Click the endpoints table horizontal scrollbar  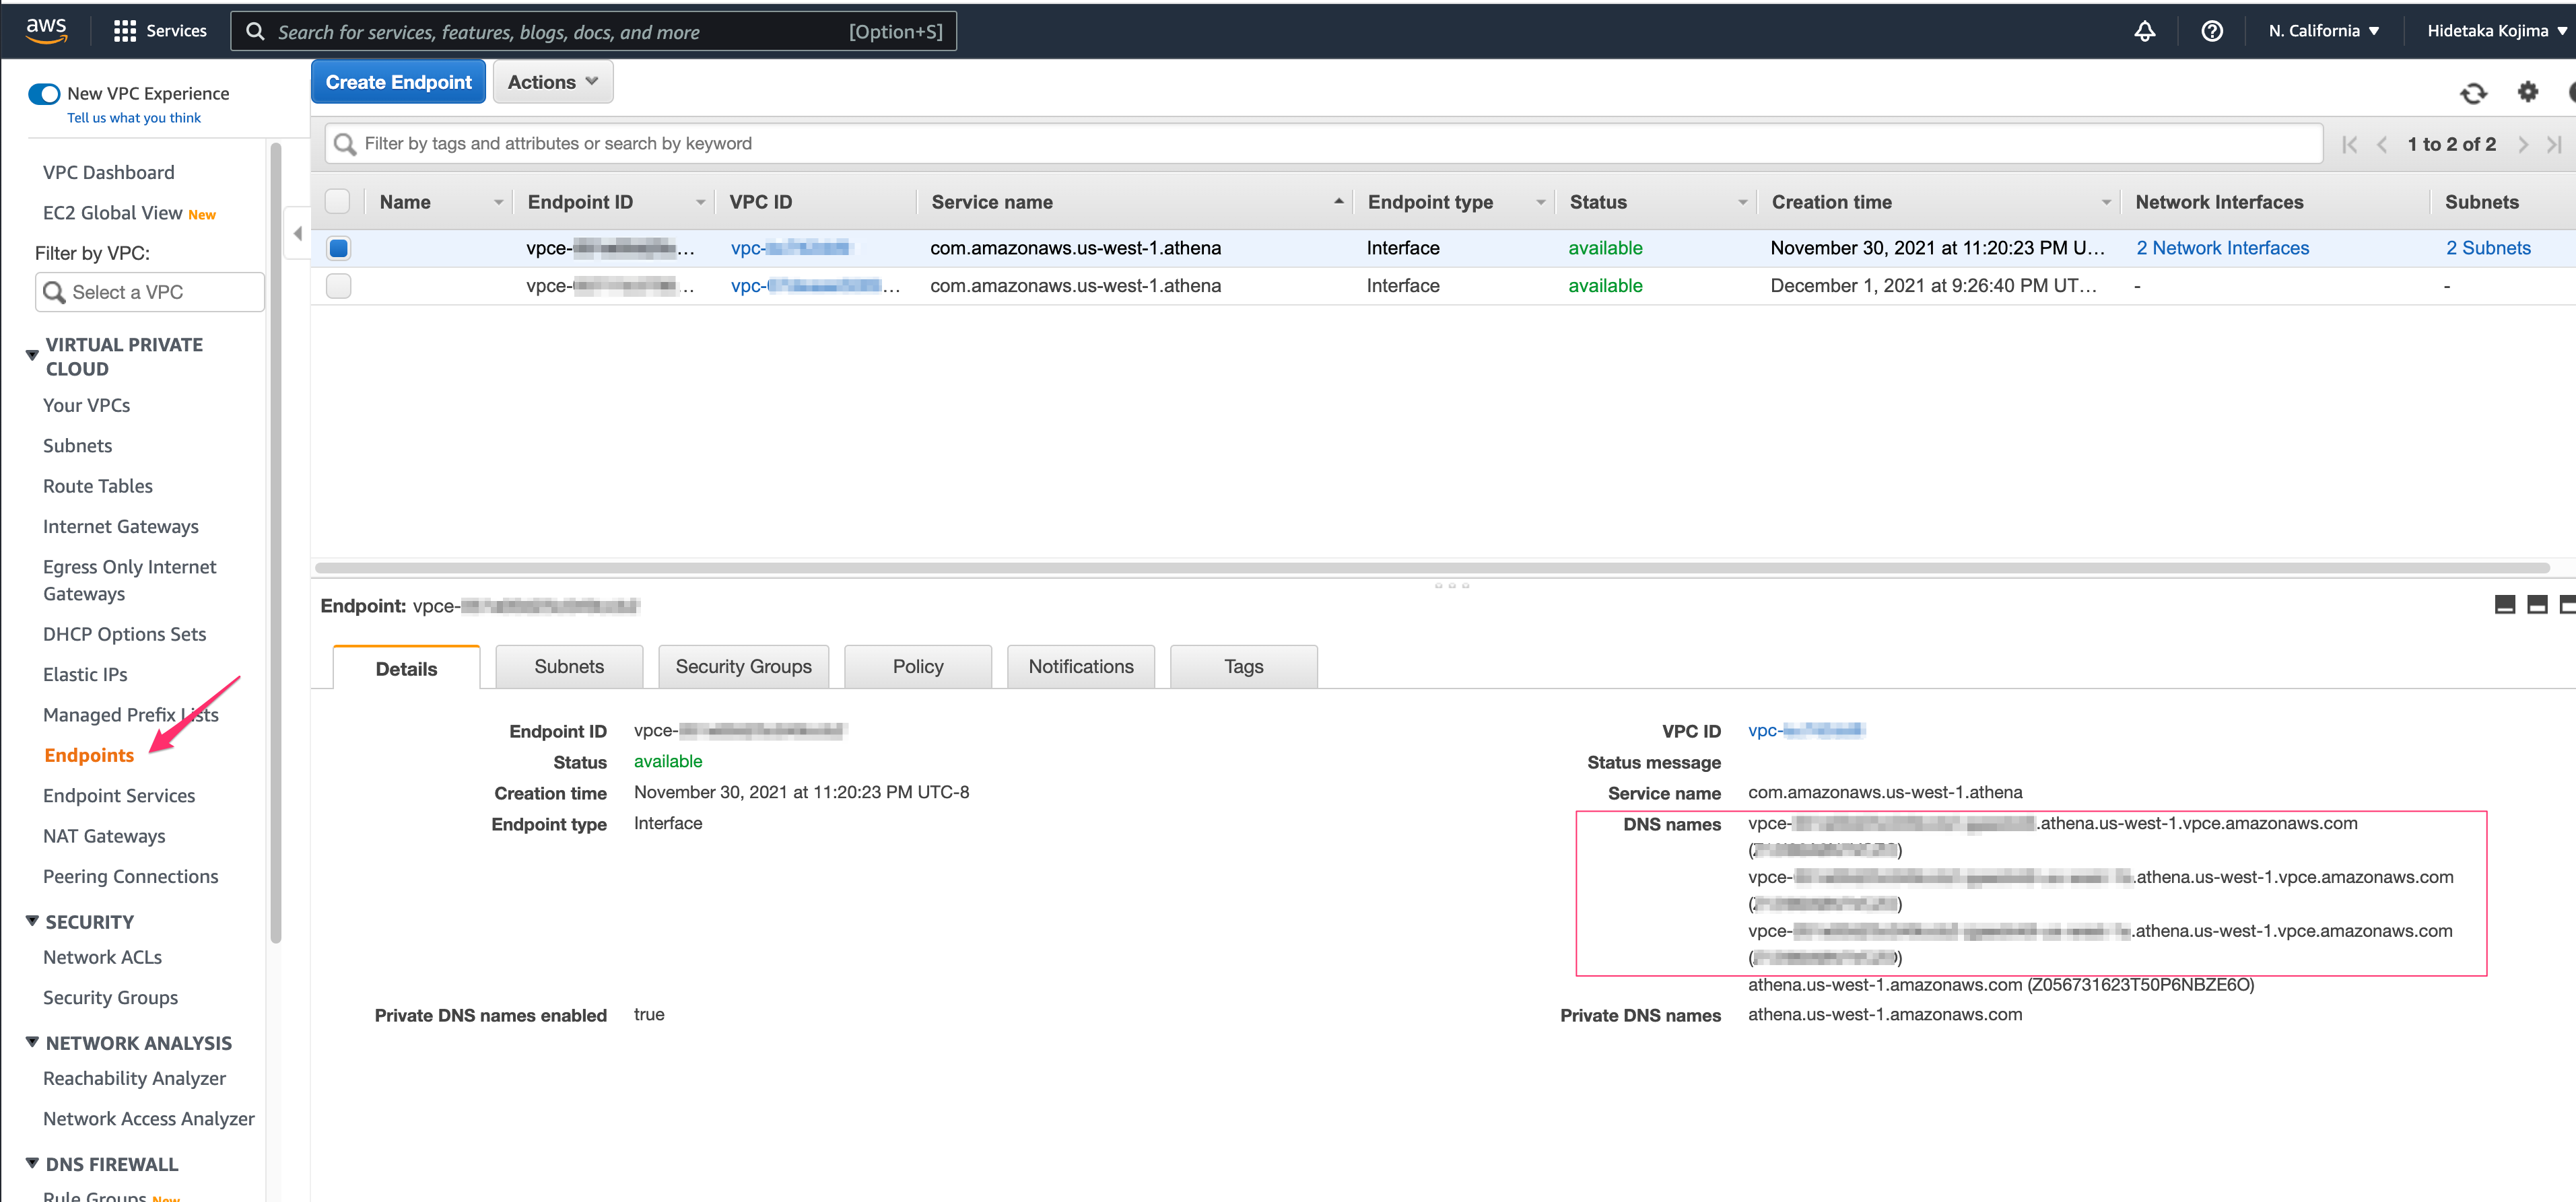click(1431, 568)
